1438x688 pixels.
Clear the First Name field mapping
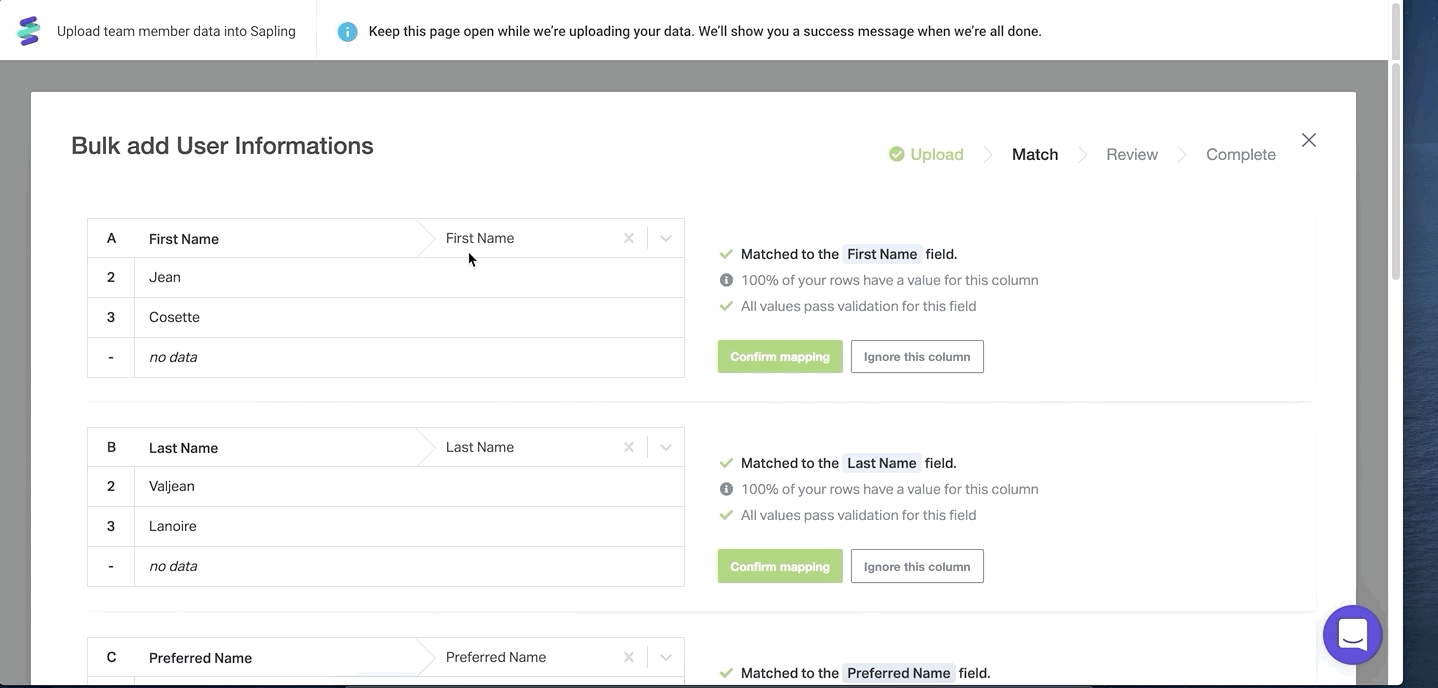click(x=629, y=238)
